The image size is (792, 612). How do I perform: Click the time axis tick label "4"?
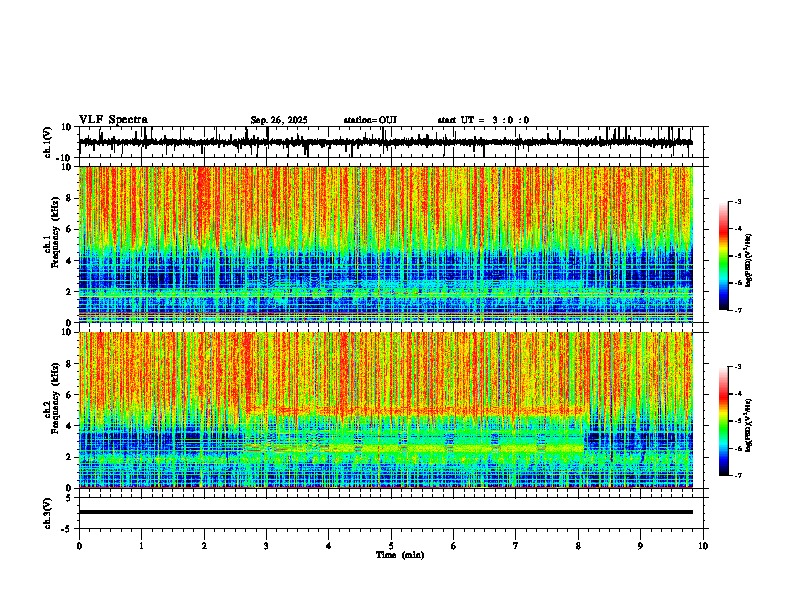[329, 546]
